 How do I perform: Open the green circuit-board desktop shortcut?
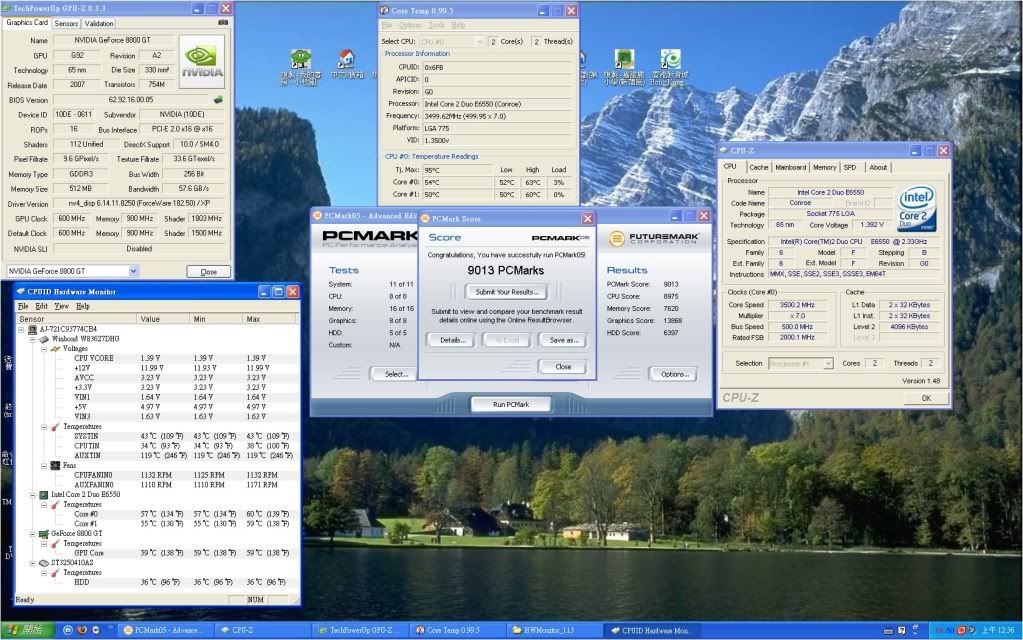[x=624, y=59]
